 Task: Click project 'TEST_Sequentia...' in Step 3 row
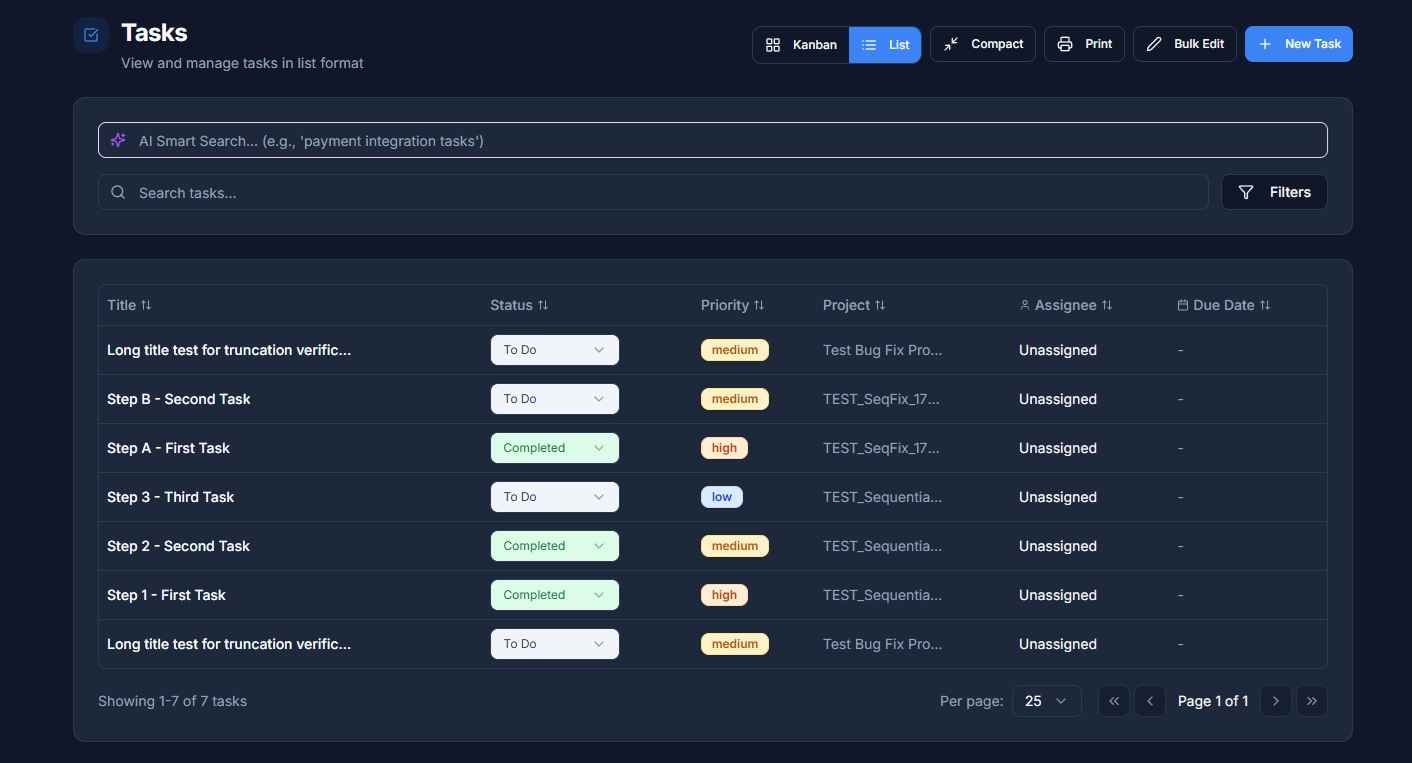[x=882, y=497]
